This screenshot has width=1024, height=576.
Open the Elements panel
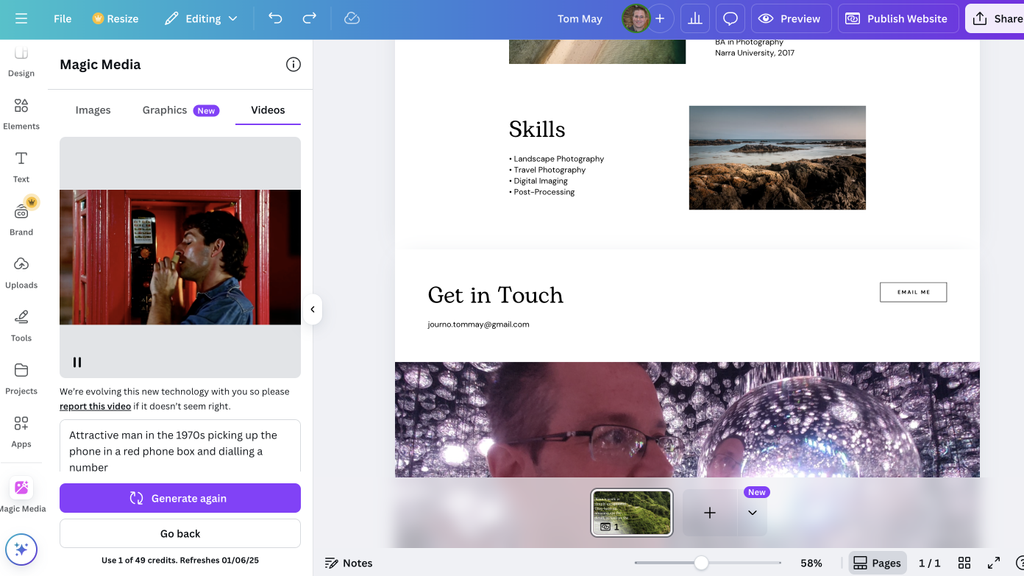(20, 112)
